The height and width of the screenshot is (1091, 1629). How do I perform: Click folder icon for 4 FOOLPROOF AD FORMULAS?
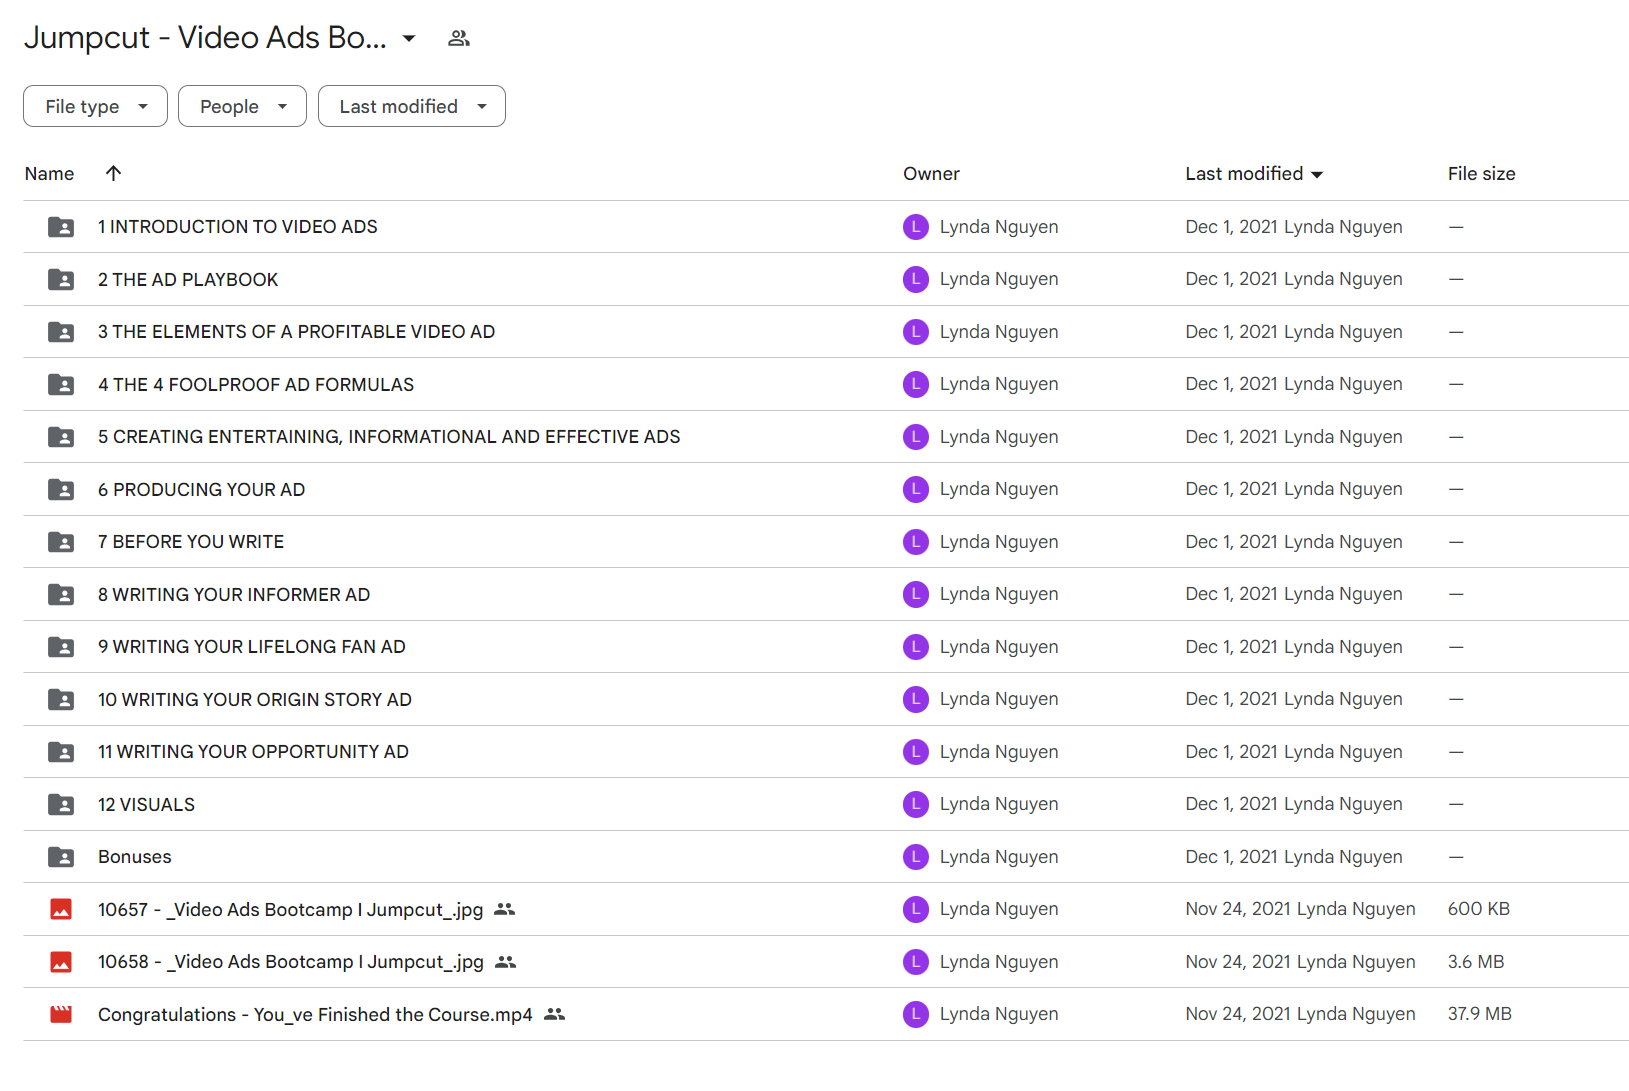tap(61, 384)
